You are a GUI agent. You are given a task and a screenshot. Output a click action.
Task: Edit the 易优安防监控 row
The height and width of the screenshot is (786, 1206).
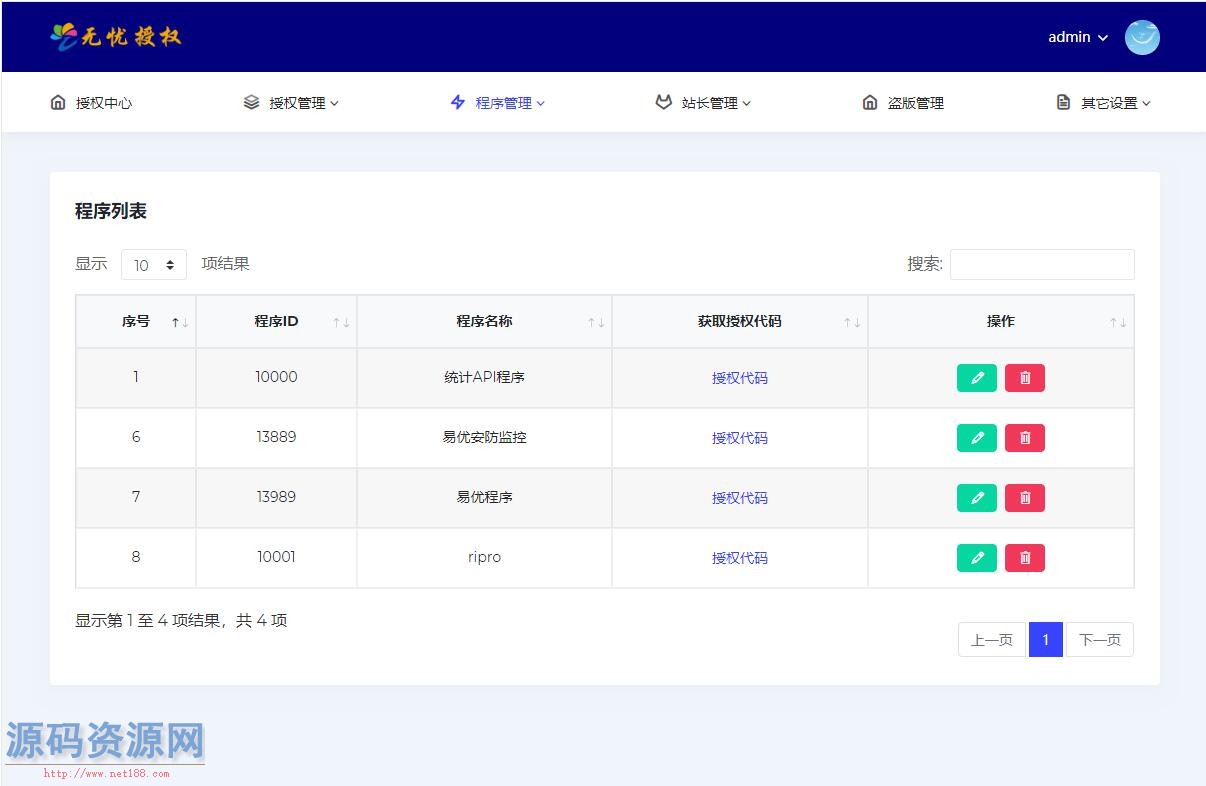tap(977, 438)
